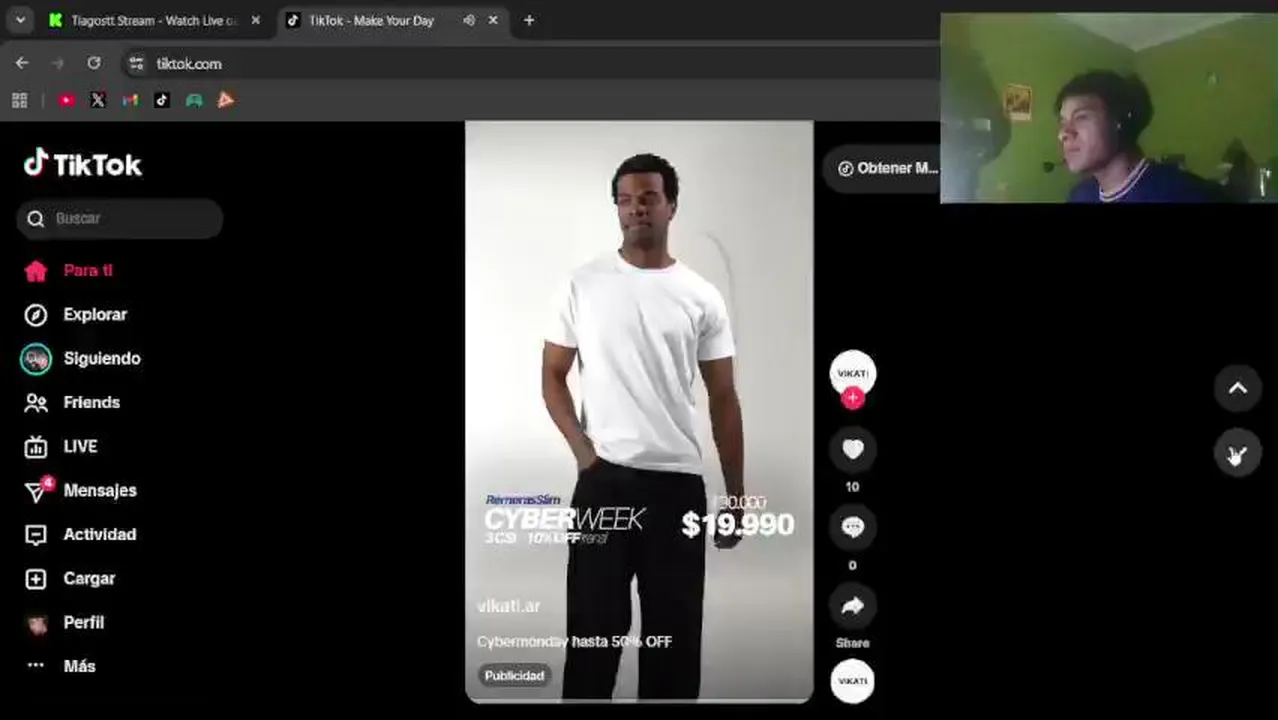This screenshot has height=720, width=1278.
Task: Open the tab search dropdown arrow
Action: click(20, 20)
